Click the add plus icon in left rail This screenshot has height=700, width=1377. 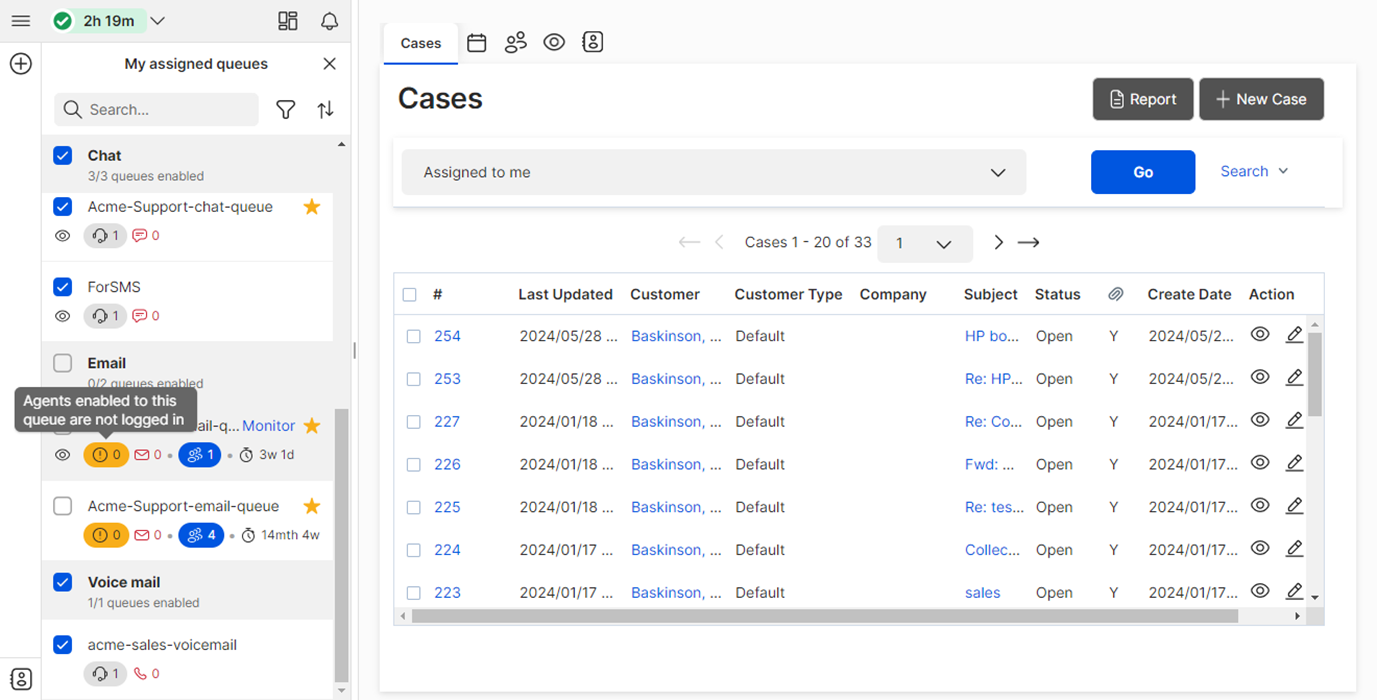pos(20,64)
